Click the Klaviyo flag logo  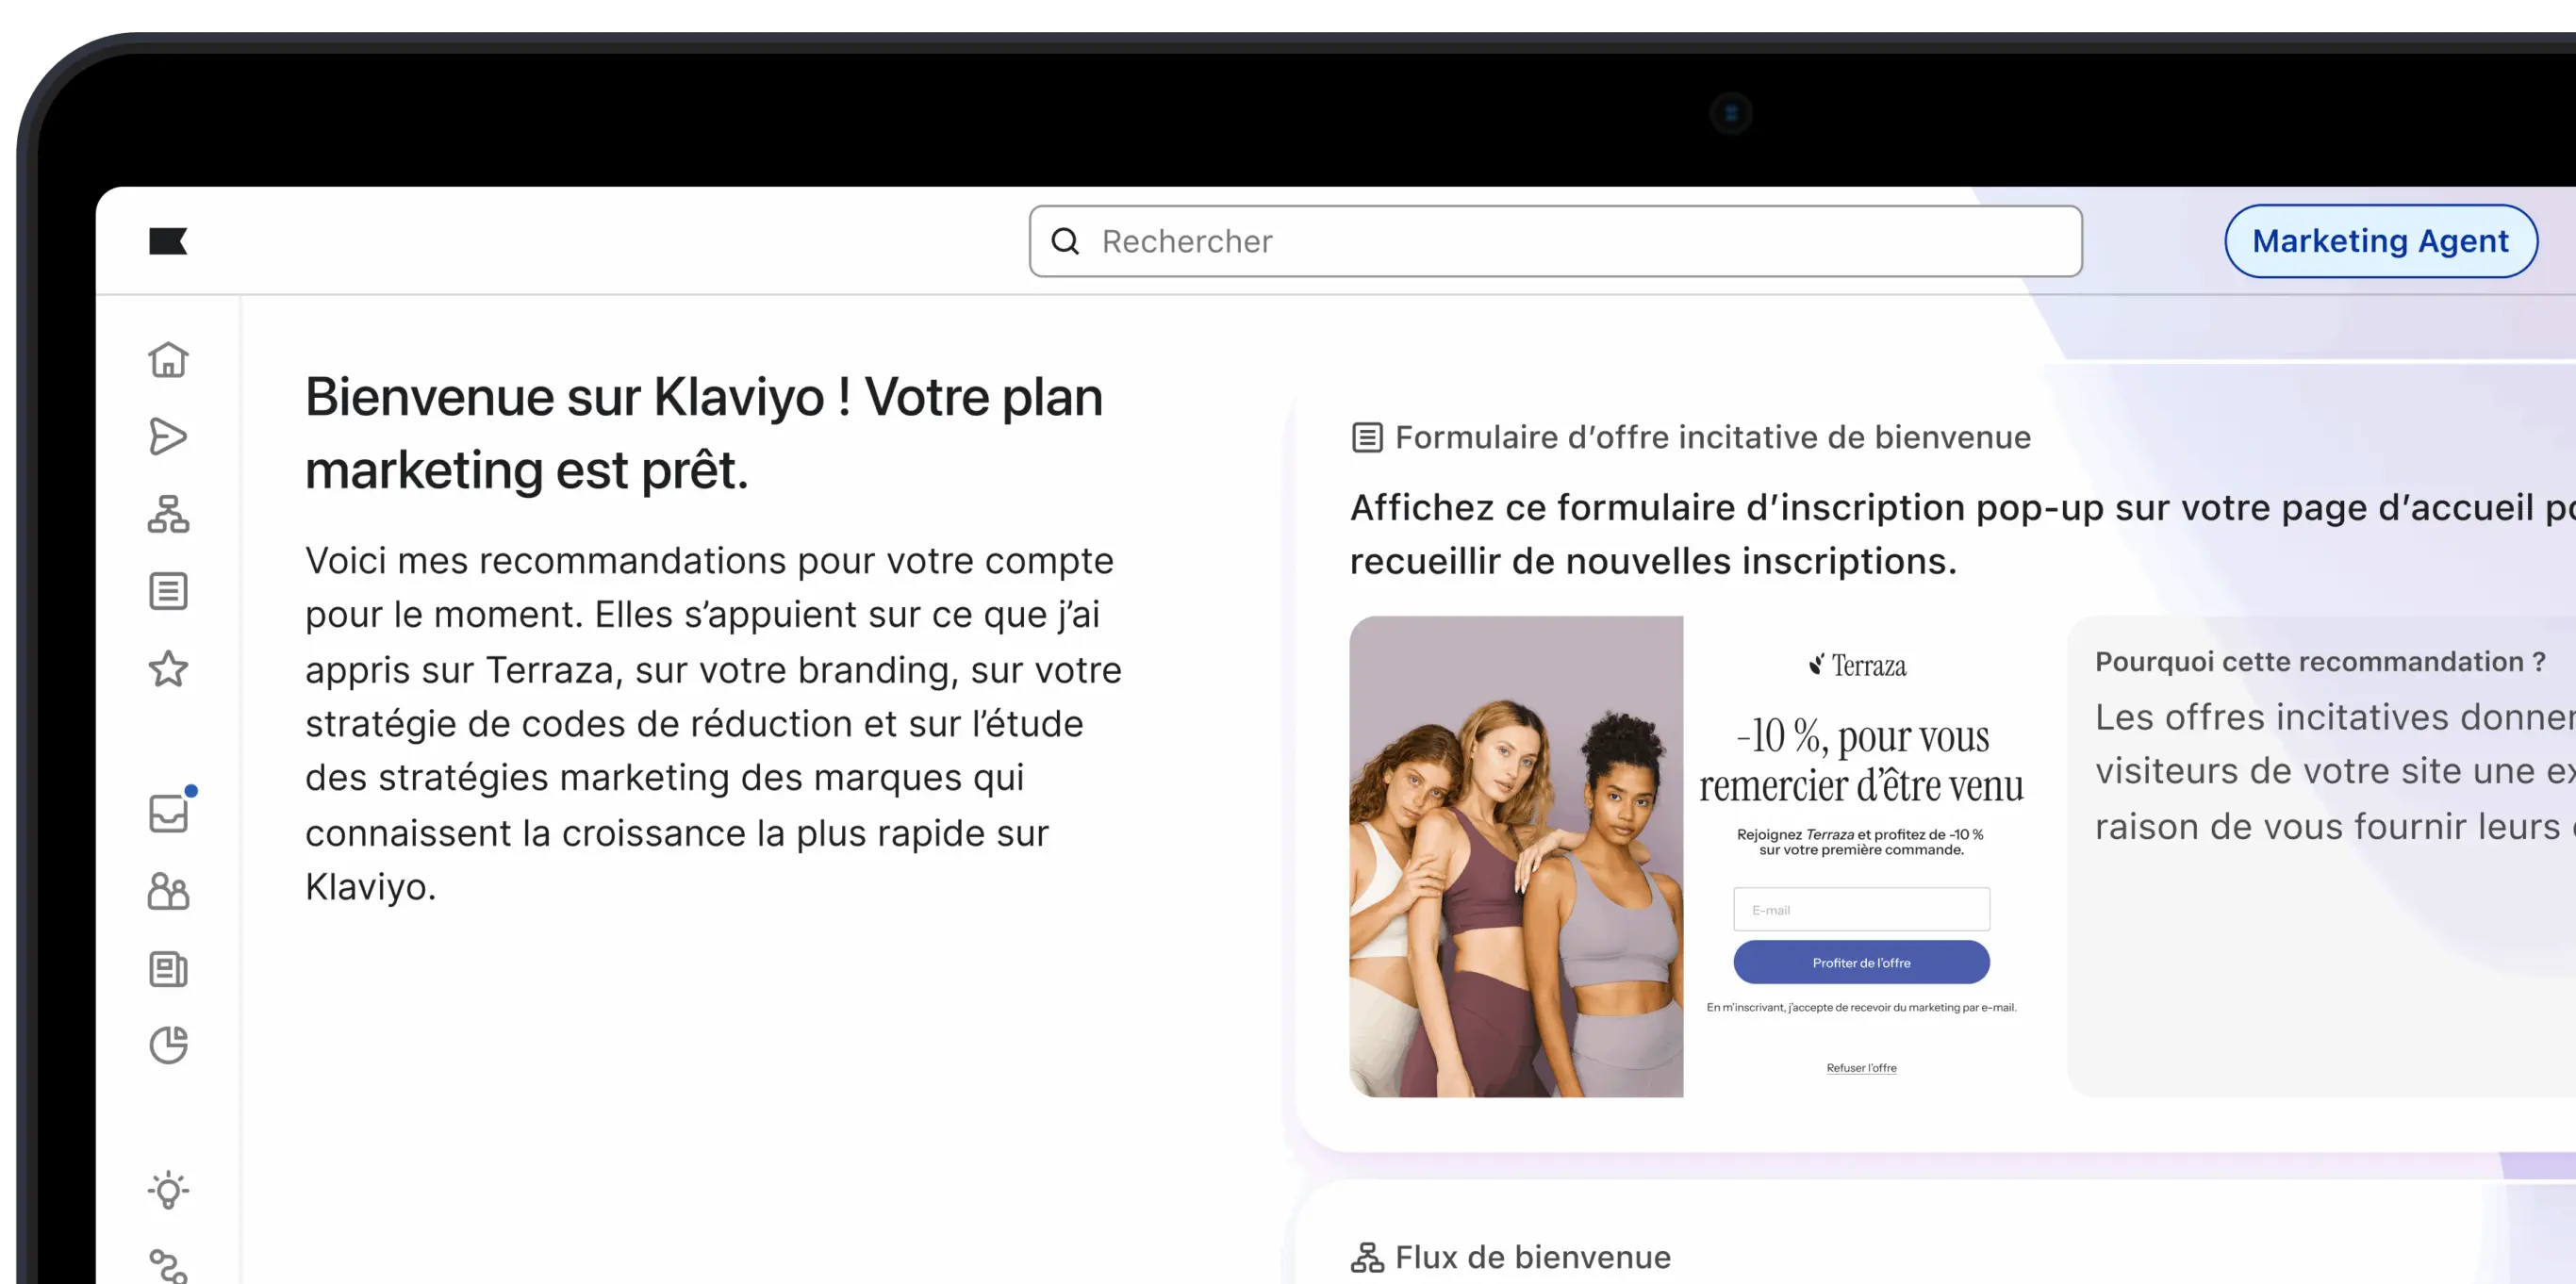tap(168, 241)
